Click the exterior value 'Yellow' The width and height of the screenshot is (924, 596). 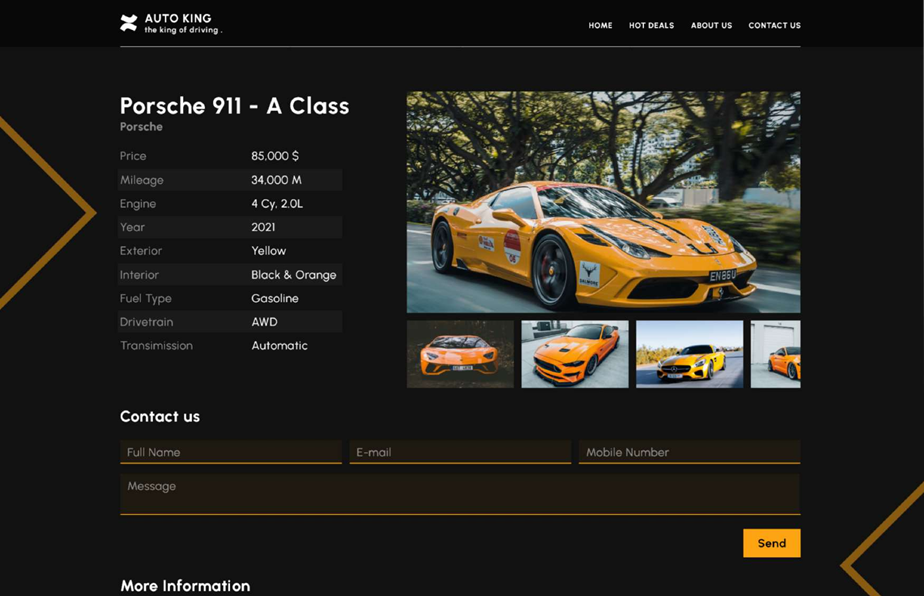(268, 251)
